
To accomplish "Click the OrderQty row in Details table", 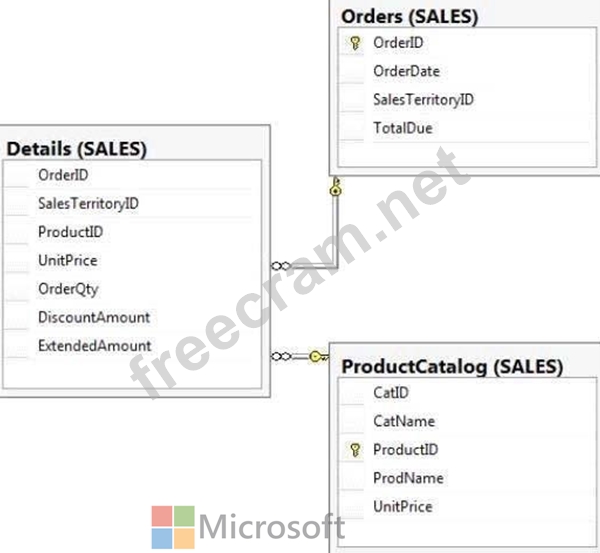I will coord(132,289).
